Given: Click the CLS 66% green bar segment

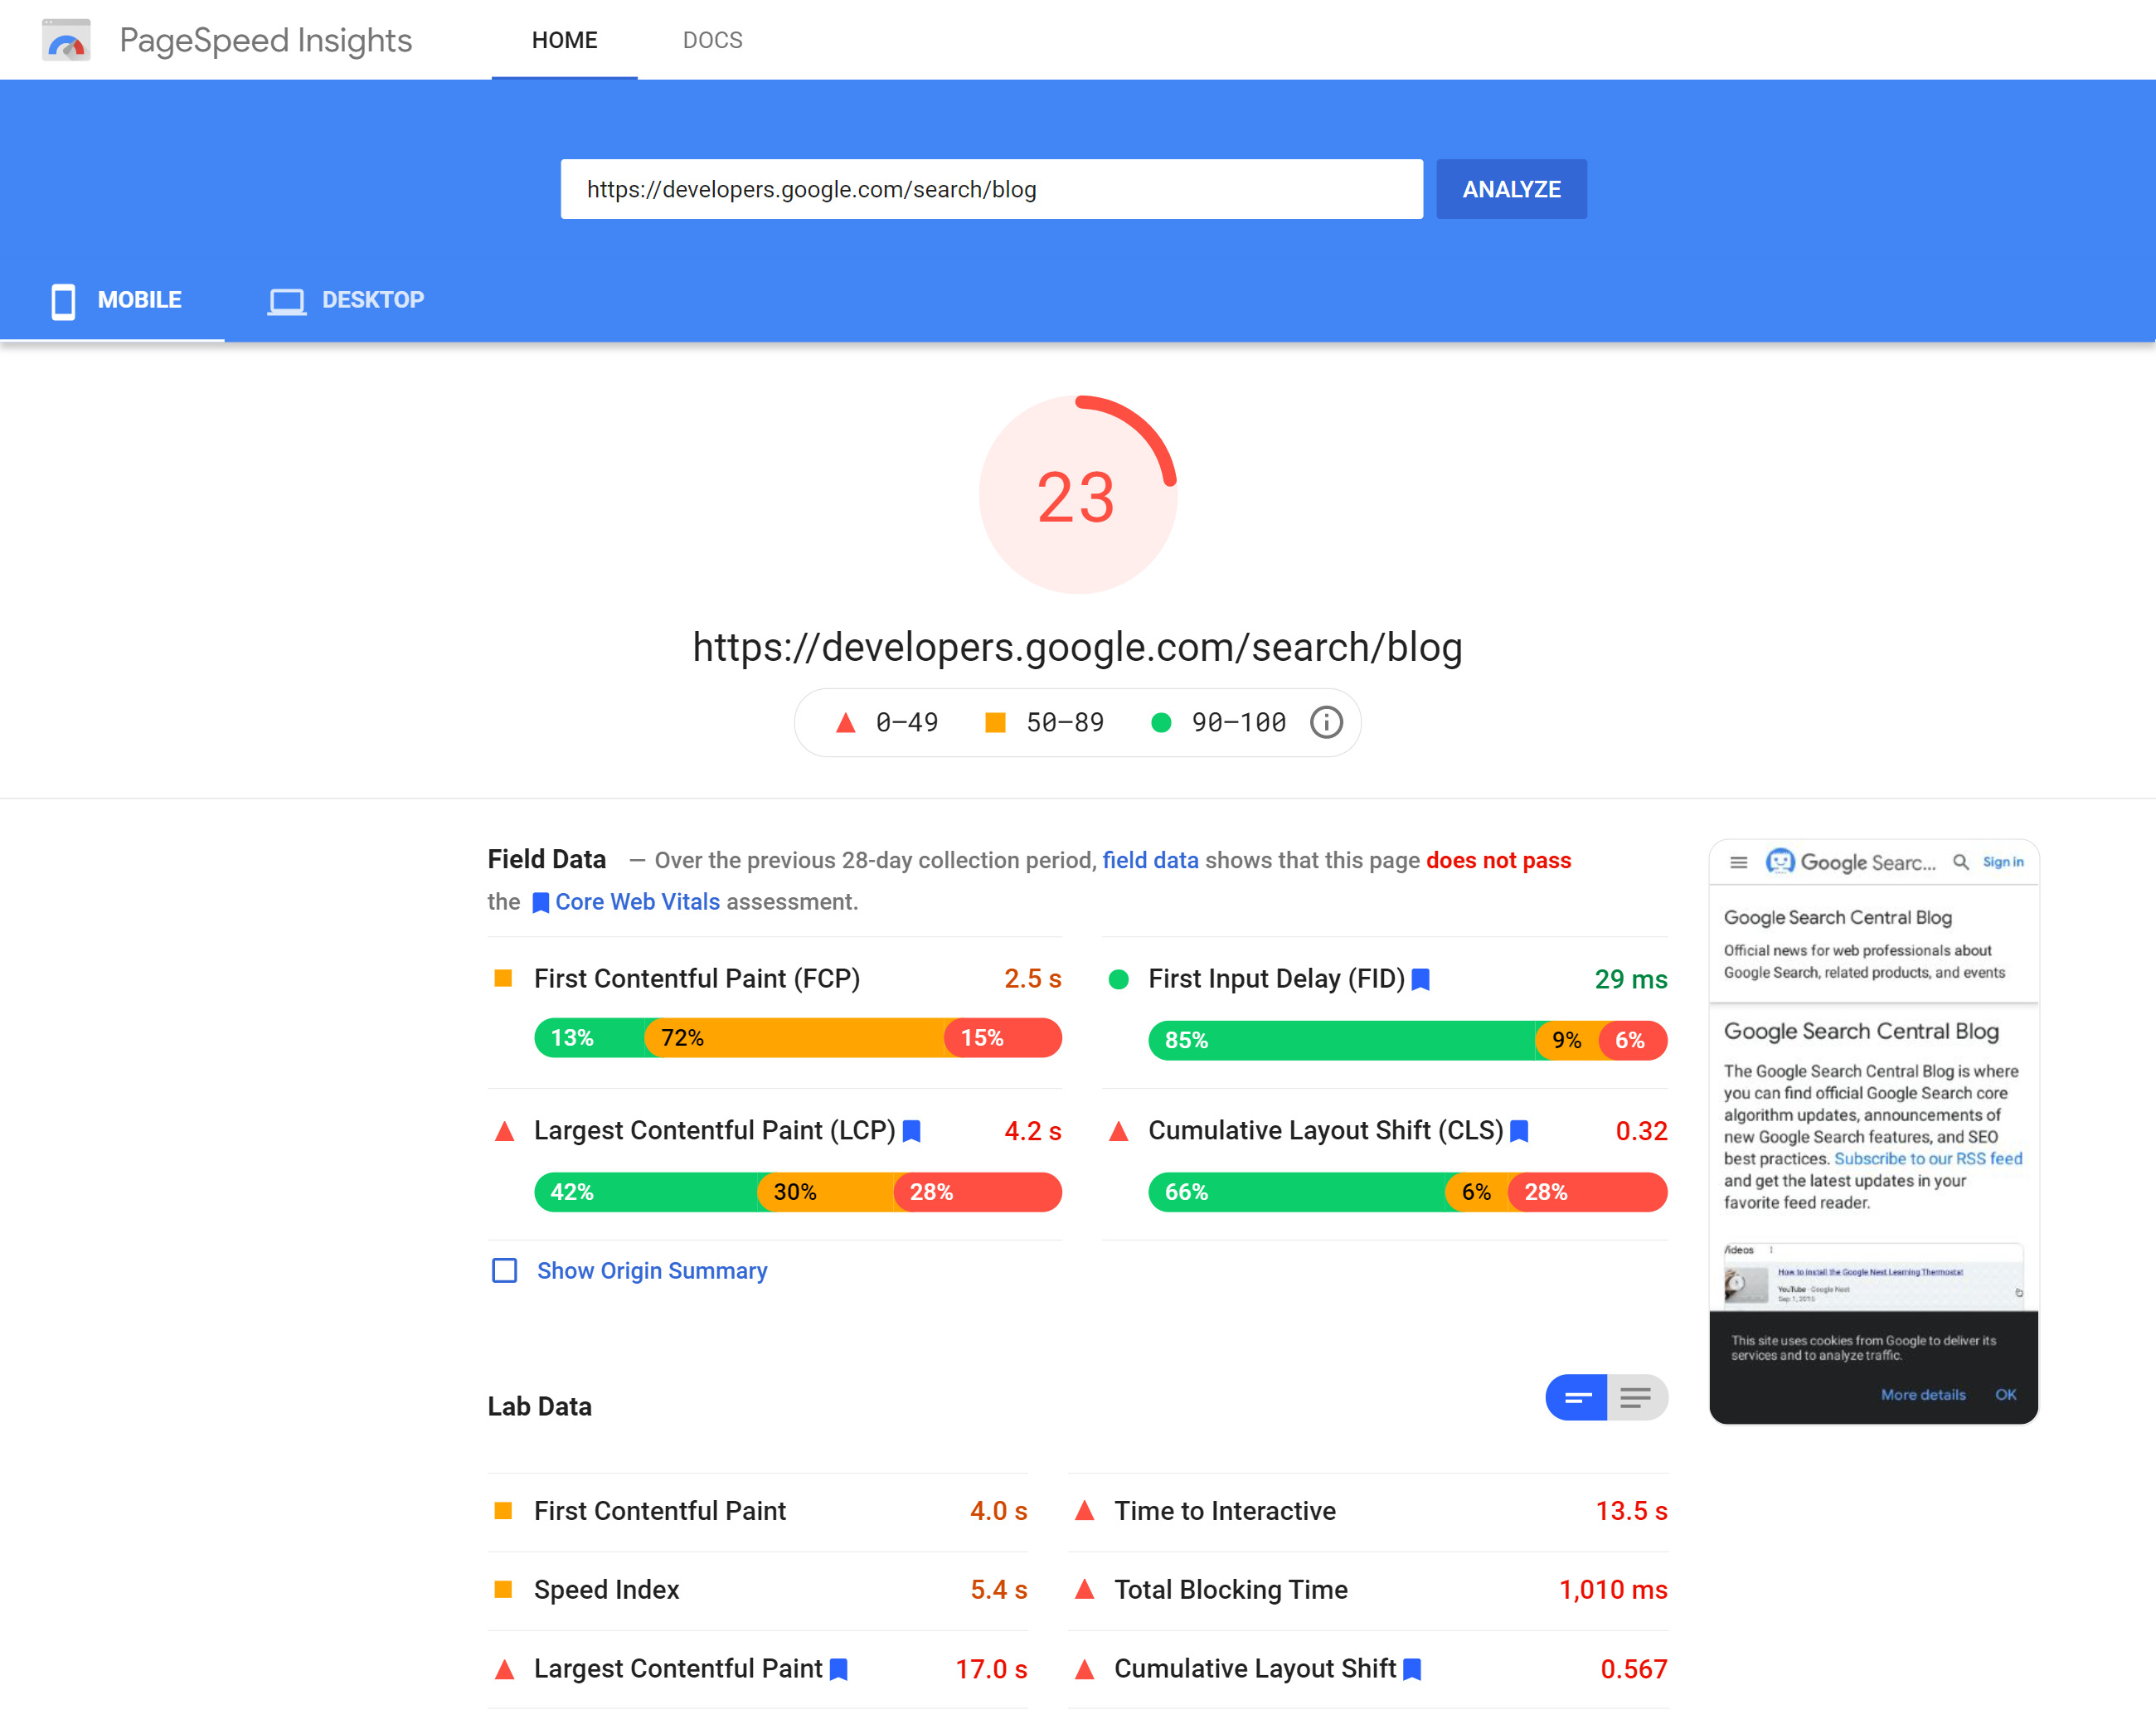Looking at the screenshot, I should coord(1298,1192).
